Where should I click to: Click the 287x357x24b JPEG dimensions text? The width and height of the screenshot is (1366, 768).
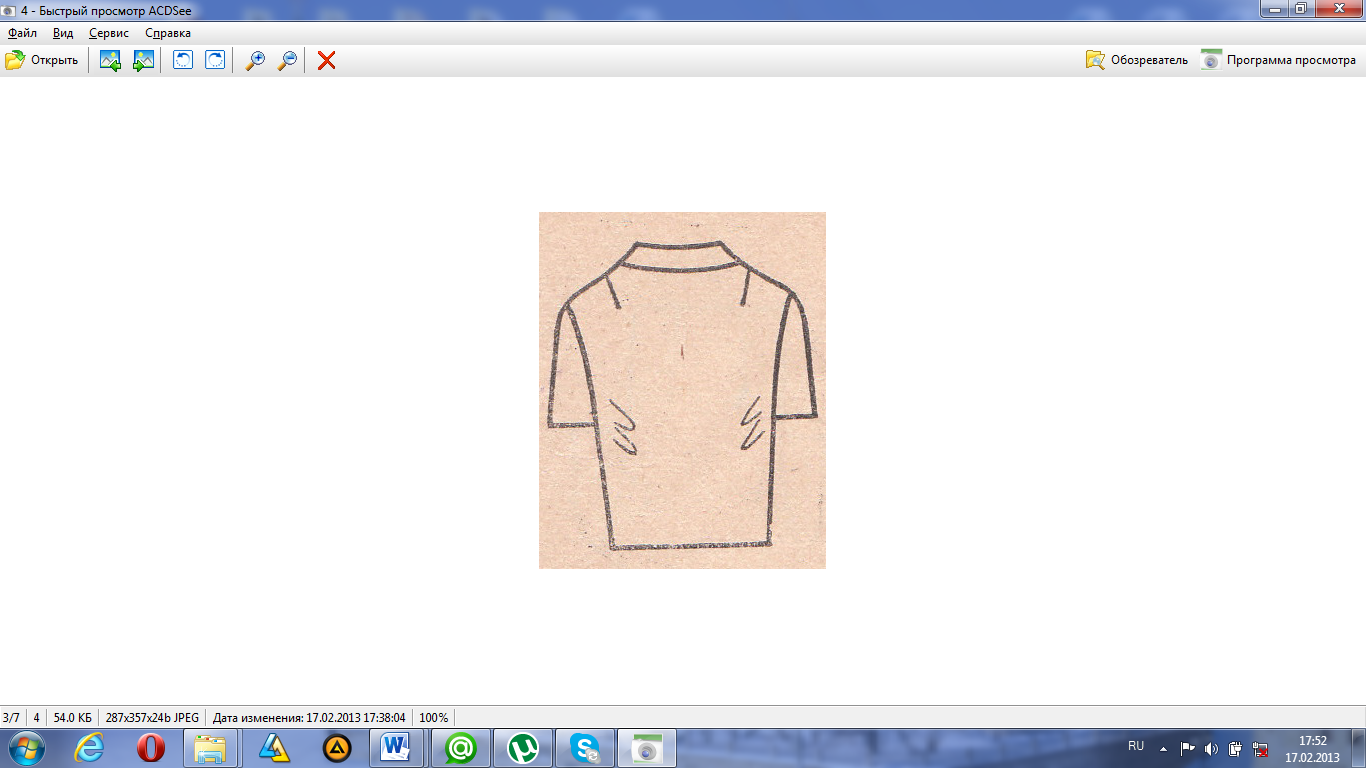click(153, 718)
